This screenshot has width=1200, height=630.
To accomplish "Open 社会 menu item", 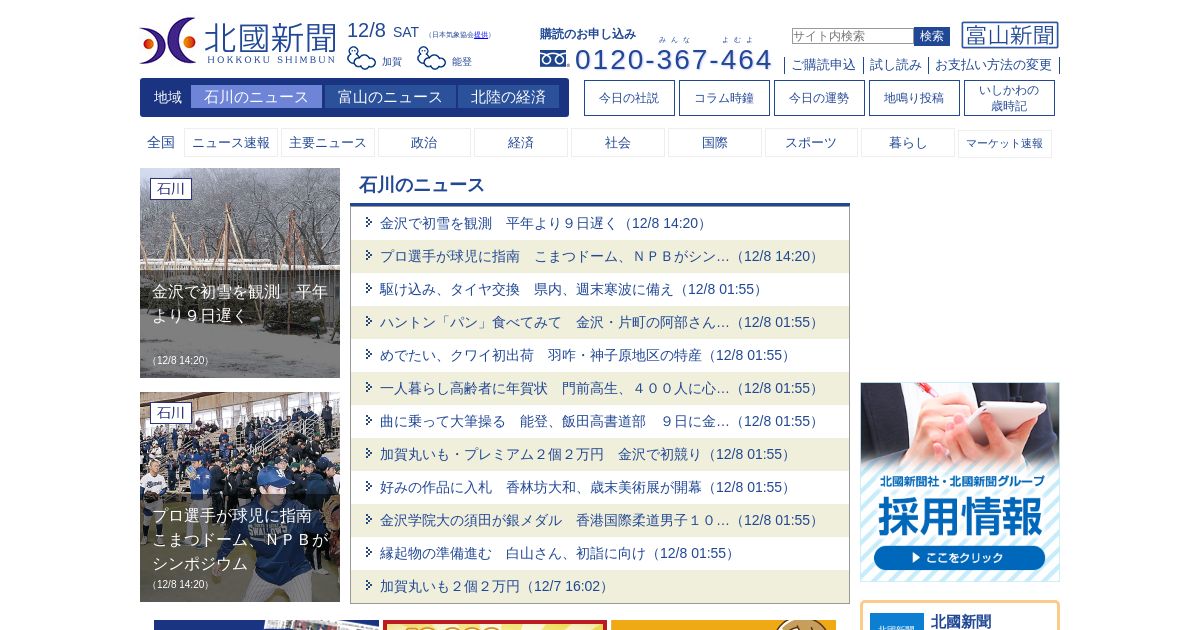I will click(618, 143).
